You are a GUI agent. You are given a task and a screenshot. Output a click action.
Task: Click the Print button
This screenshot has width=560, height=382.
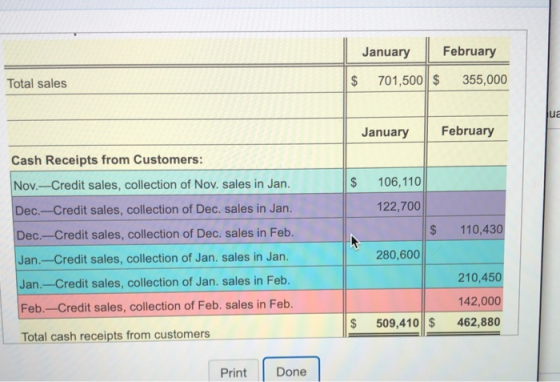pos(234,372)
